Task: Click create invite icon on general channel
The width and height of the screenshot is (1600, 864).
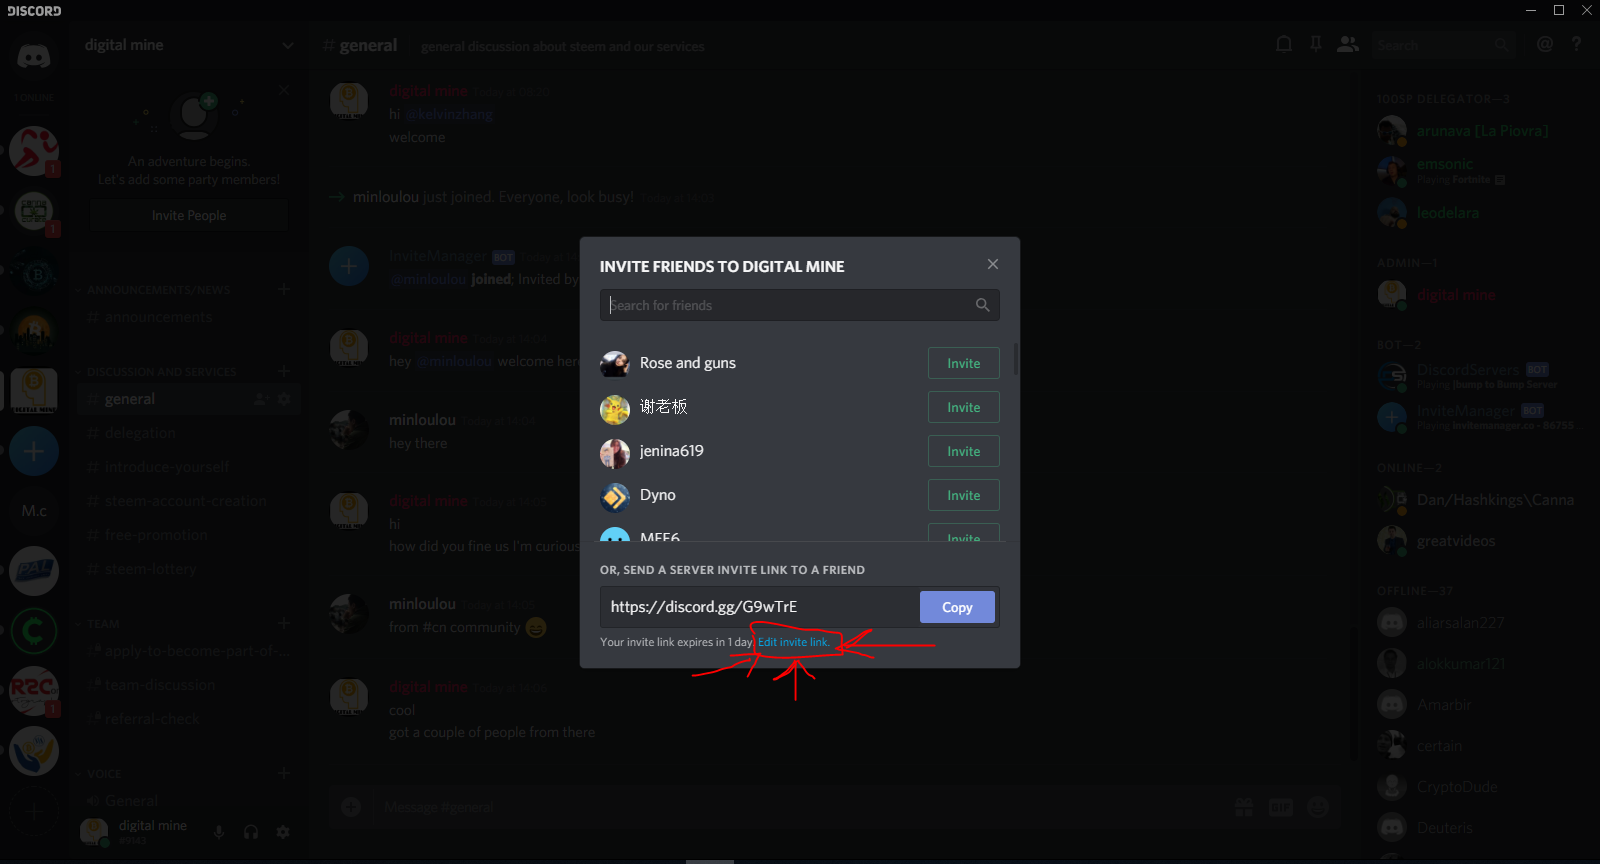Action: (261, 399)
